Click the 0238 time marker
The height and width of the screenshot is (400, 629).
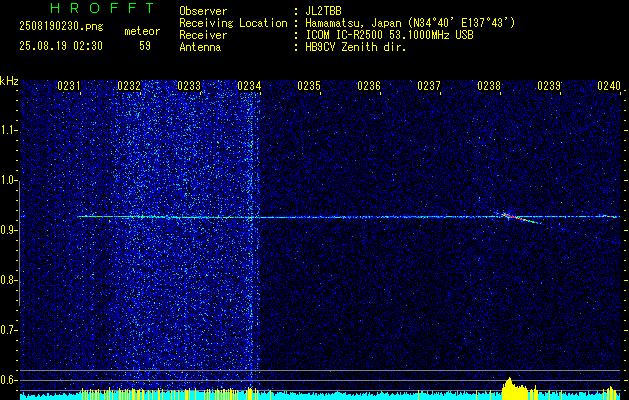(x=489, y=86)
